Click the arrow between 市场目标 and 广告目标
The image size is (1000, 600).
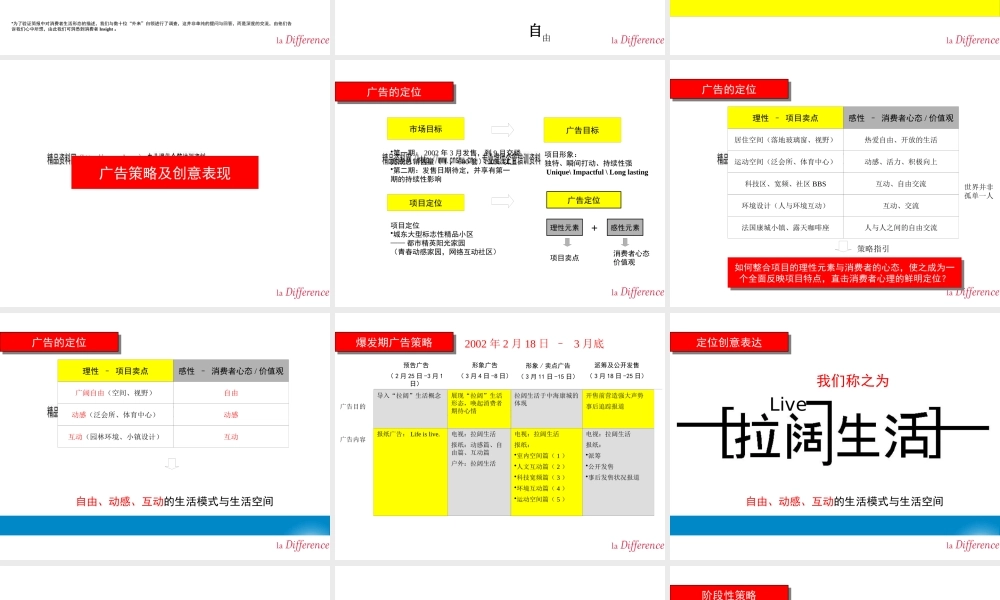pyautogui.click(x=503, y=129)
